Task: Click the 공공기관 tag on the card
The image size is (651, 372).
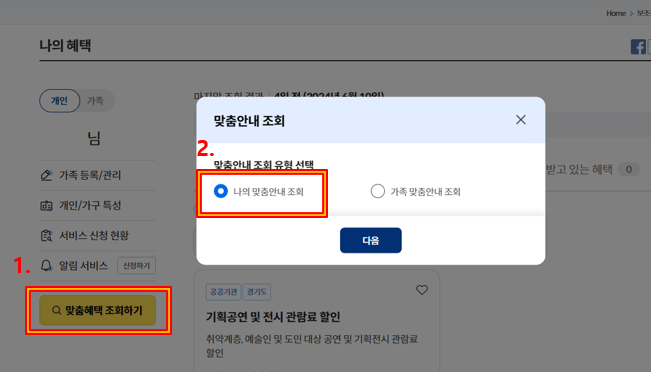Action: coord(223,291)
